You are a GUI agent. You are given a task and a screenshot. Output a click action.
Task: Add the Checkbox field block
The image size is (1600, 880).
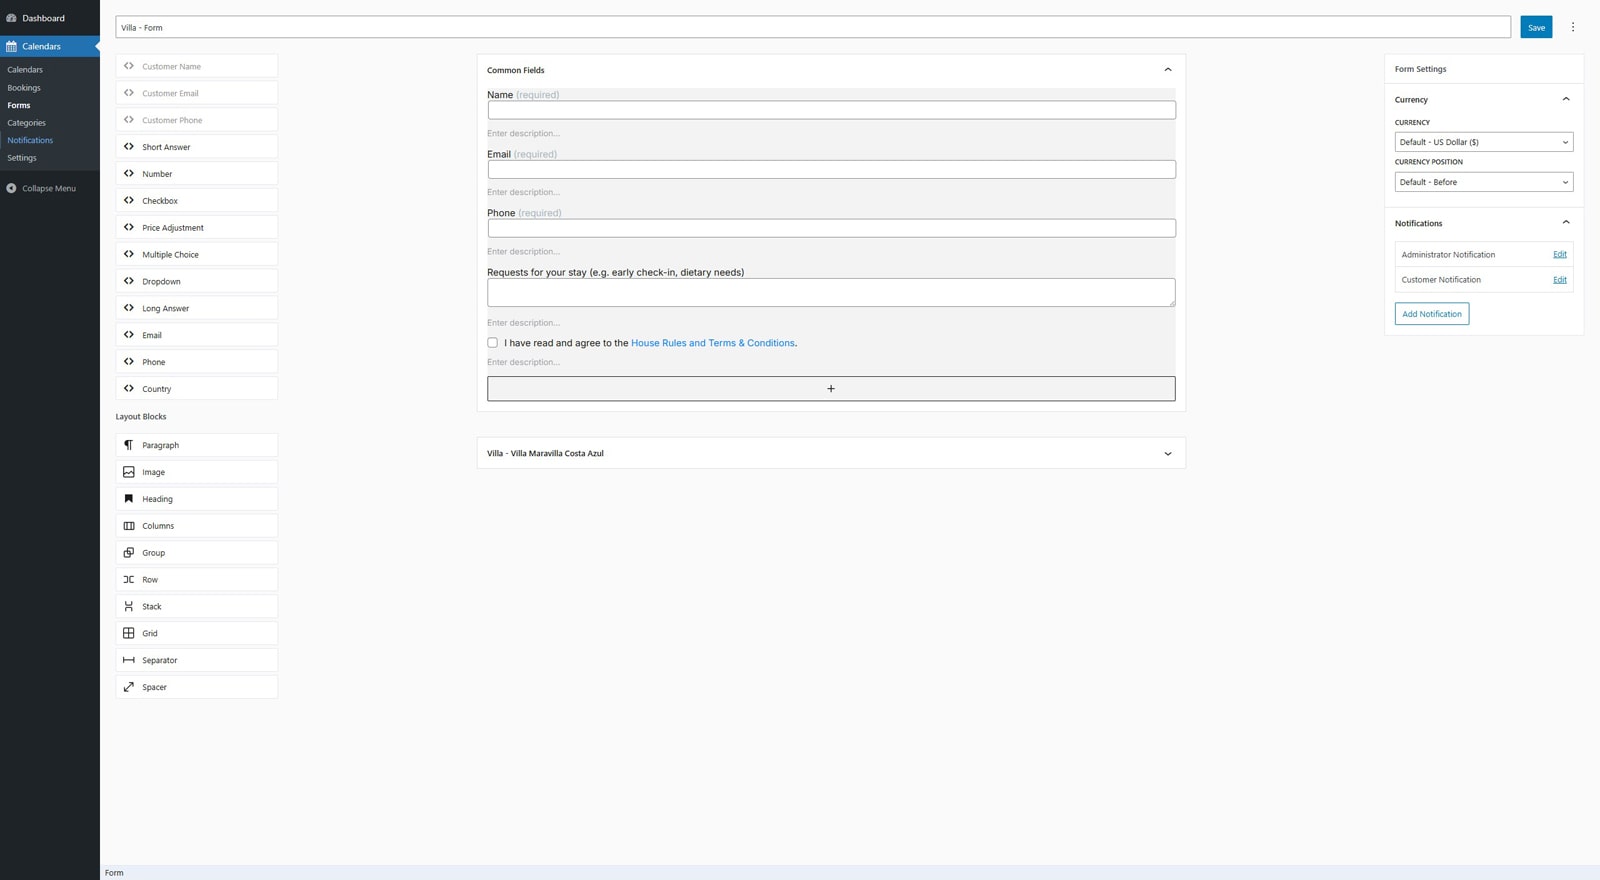(x=196, y=201)
